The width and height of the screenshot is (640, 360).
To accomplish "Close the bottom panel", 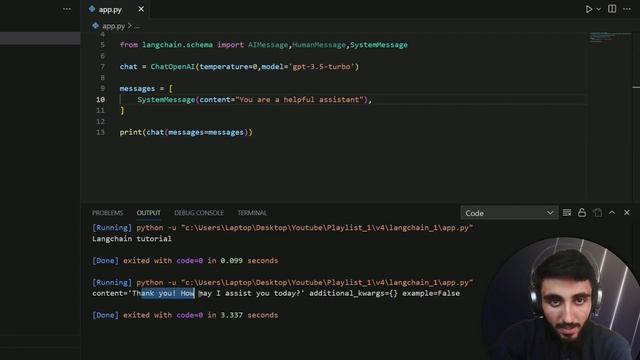I will pyautogui.click(x=627, y=213).
